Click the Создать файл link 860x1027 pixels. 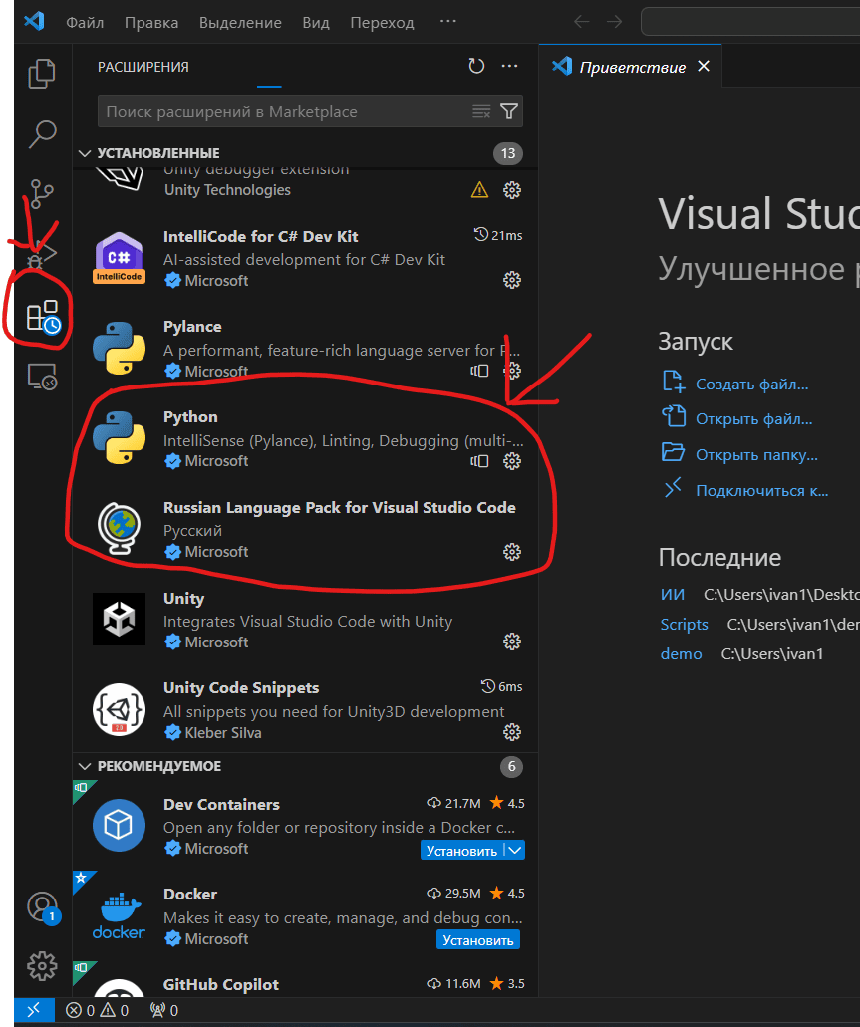pyautogui.click(x=751, y=384)
